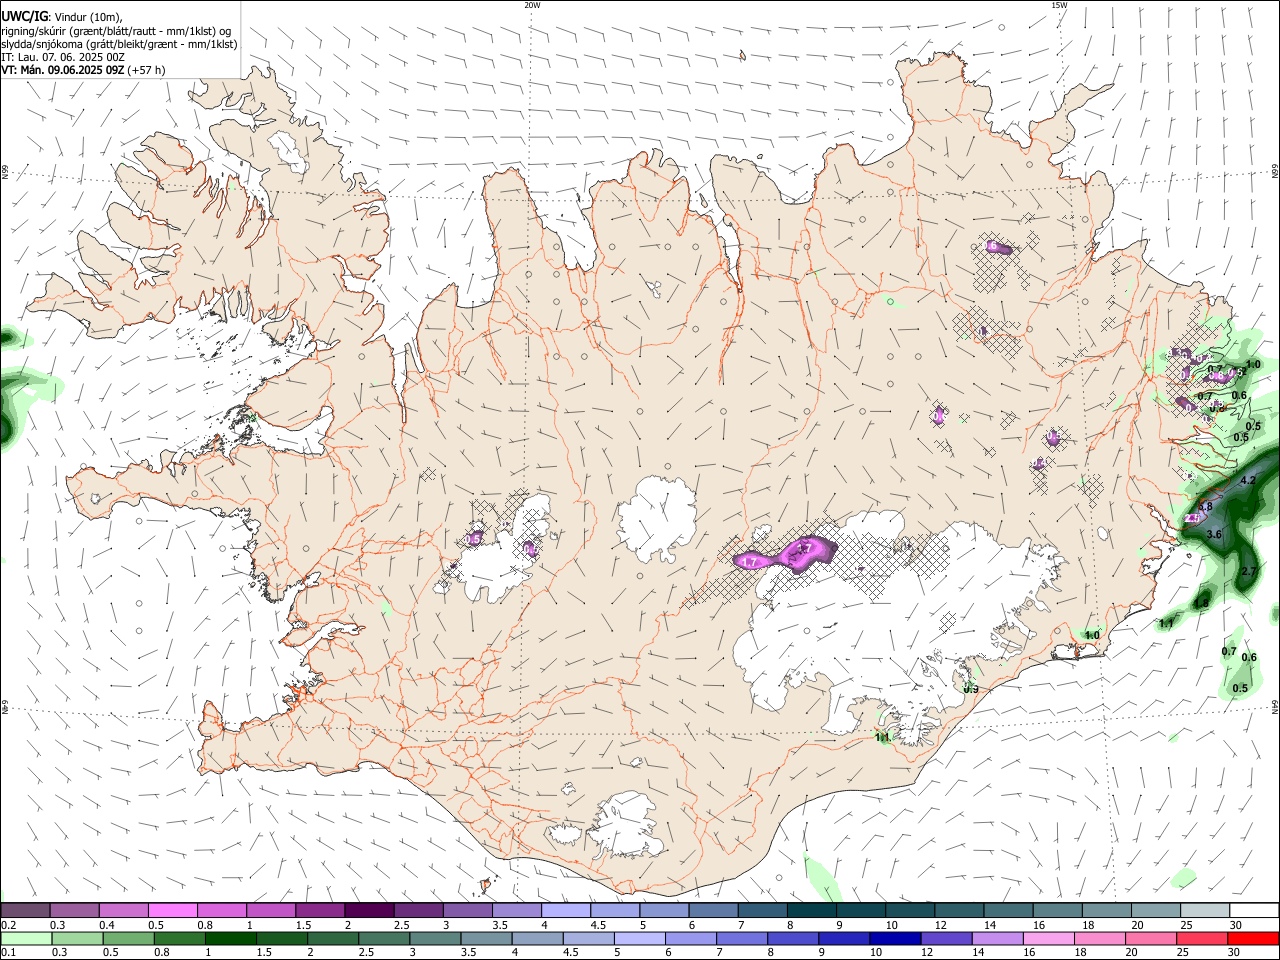Click the '15W' longitude label

pyautogui.click(x=1060, y=5)
